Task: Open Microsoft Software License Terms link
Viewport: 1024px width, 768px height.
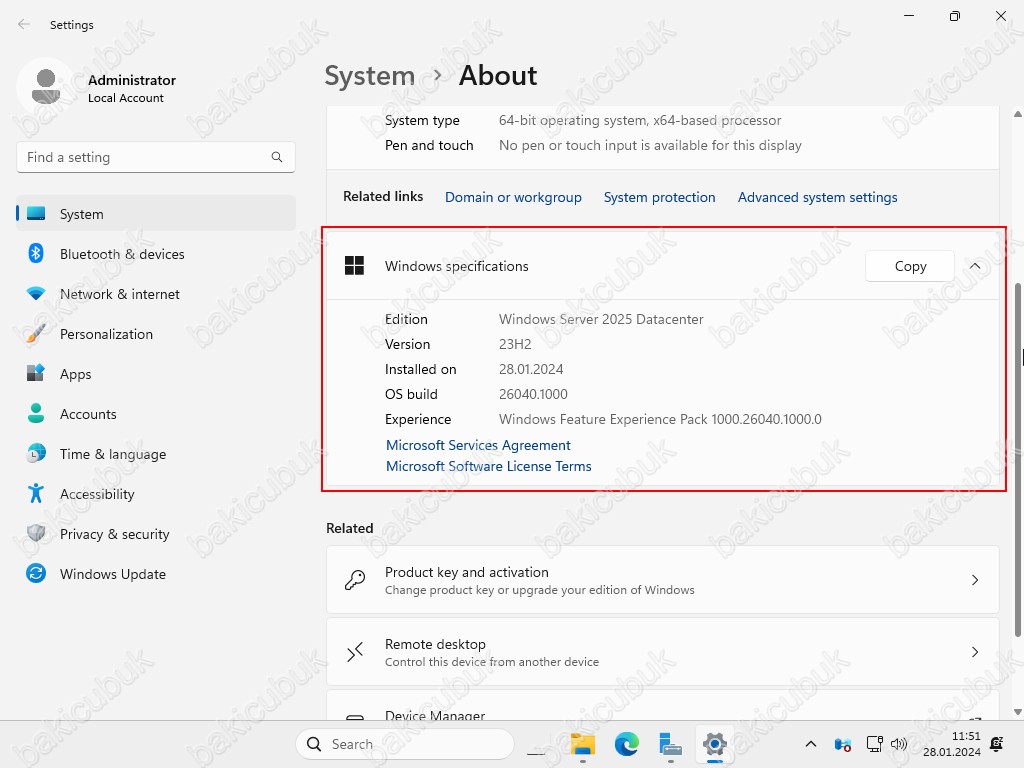Action: point(488,466)
